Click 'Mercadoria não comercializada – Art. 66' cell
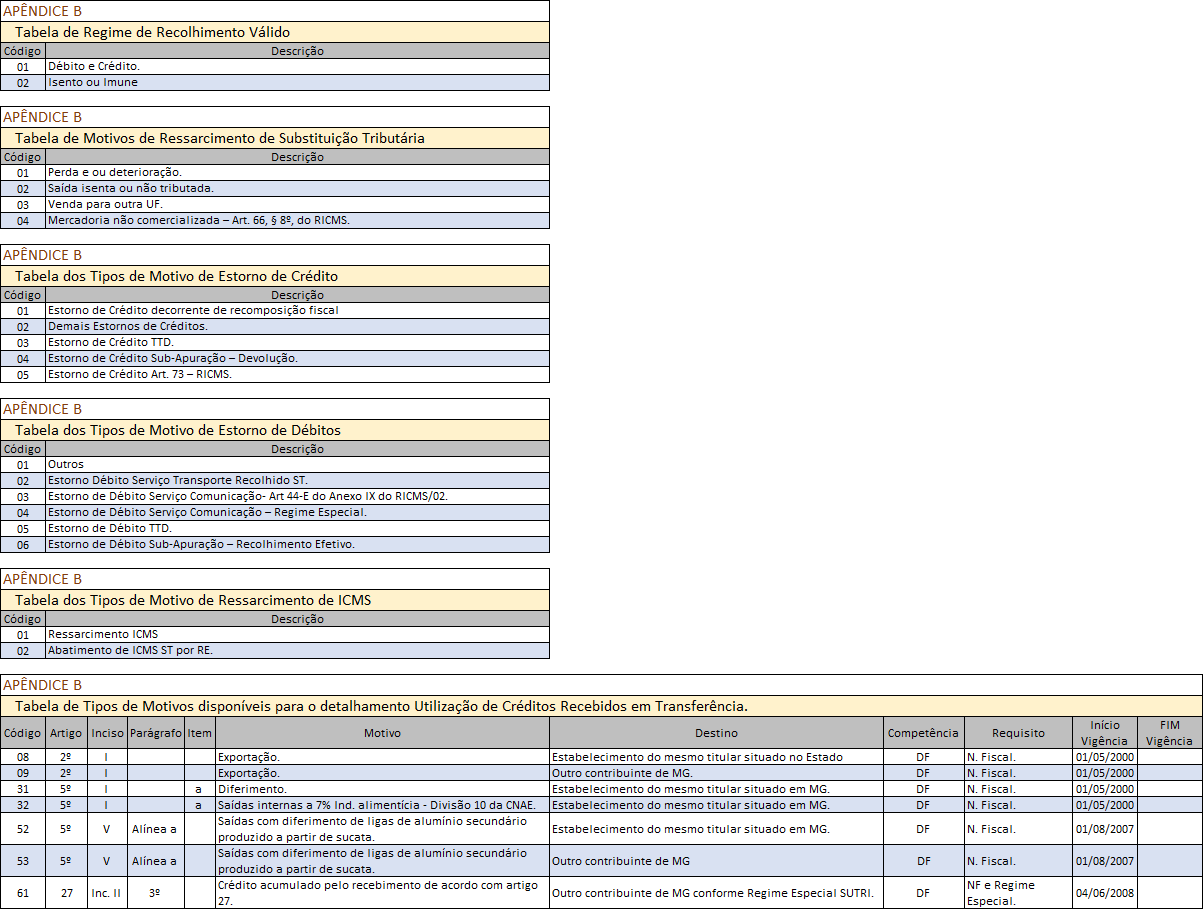The width and height of the screenshot is (1203, 910). (x=298, y=220)
